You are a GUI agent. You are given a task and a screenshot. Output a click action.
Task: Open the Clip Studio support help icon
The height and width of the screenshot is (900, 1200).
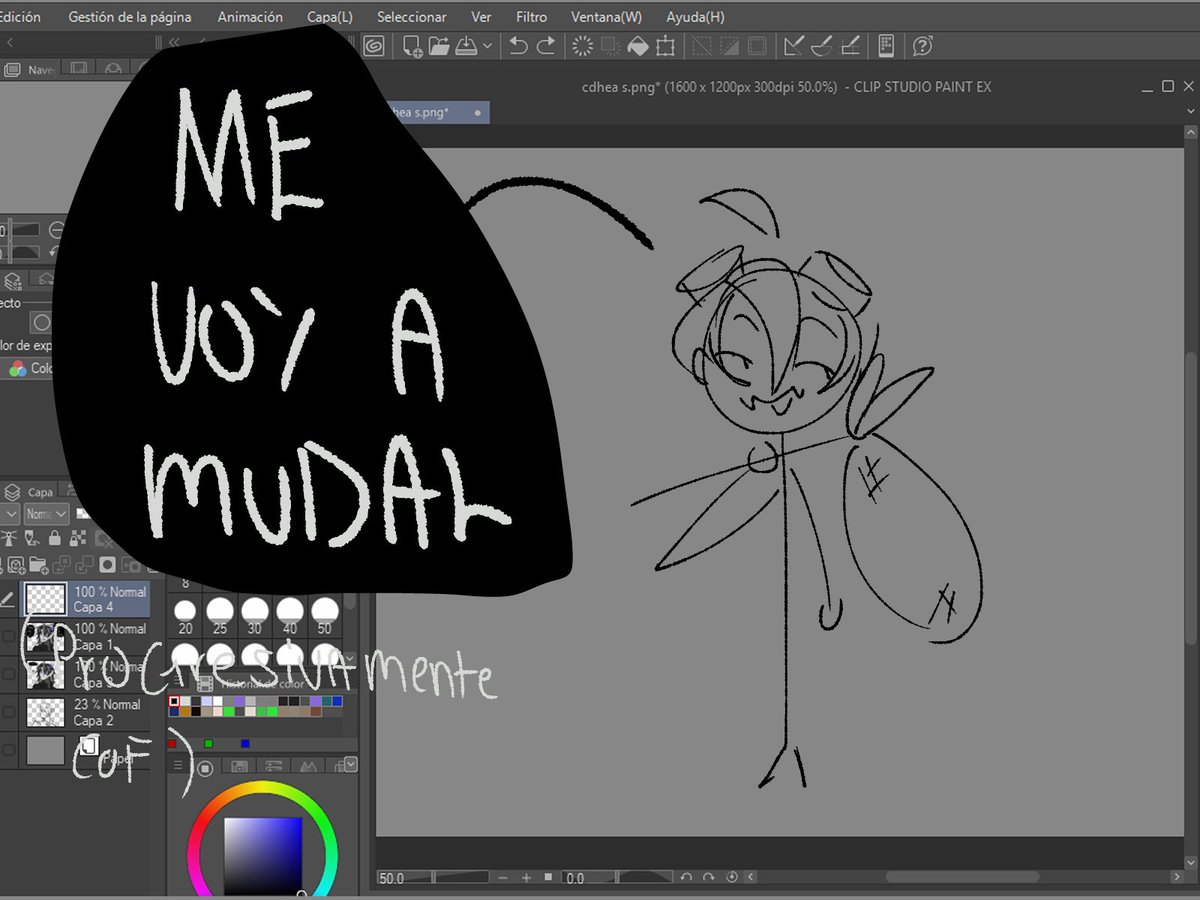922,46
